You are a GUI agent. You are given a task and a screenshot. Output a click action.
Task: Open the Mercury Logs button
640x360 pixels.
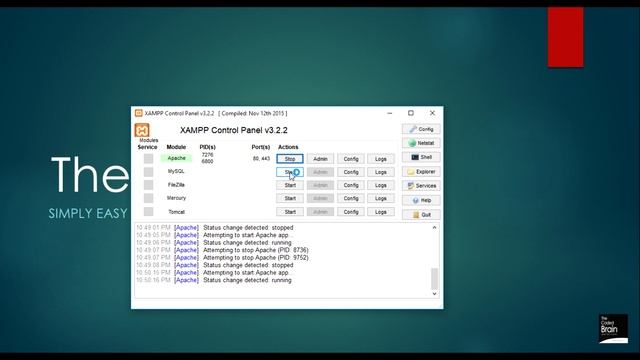(x=381, y=198)
